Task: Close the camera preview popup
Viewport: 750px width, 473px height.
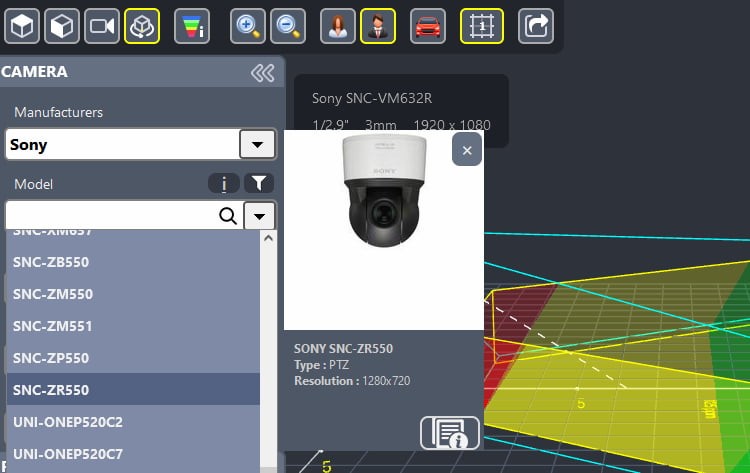Action: coord(467,150)
